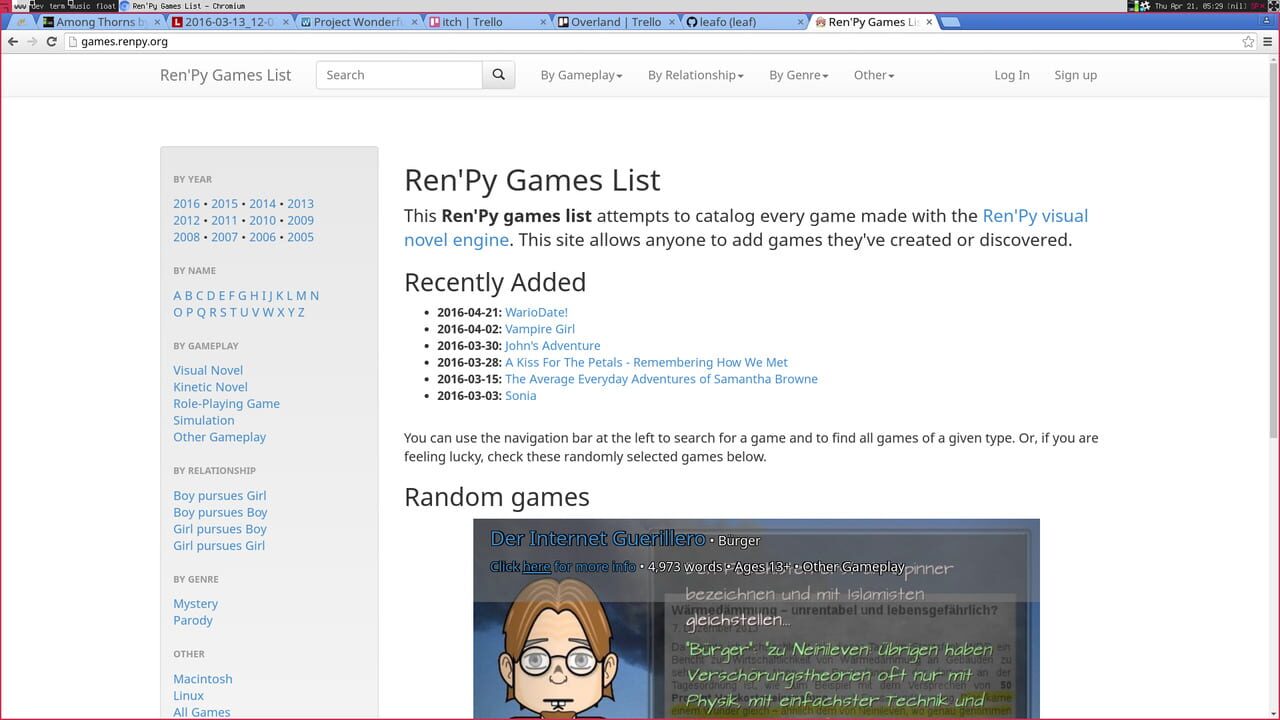Open the By Relationship dropdown menu
Screen dimensions: 1280x720
coord(695,75)
